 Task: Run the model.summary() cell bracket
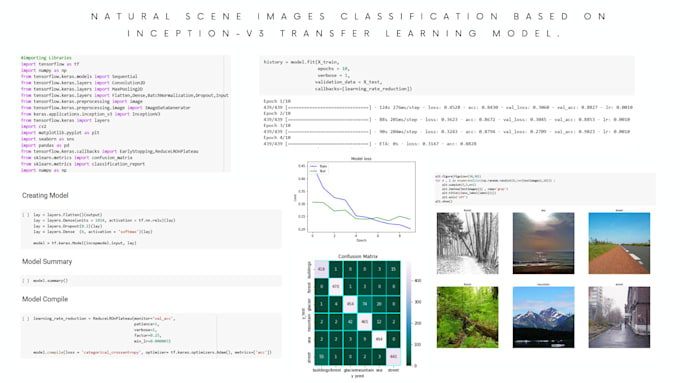click(x=26, y=281)
